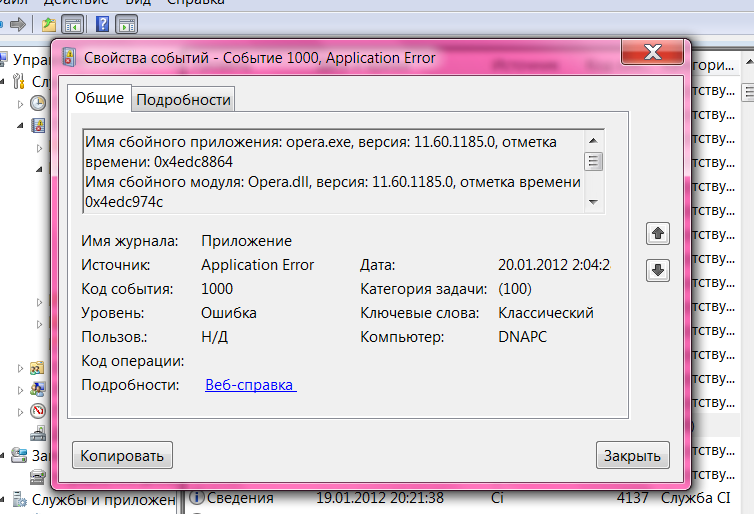
Task: Click the "Служба CI" cell in event list
Action: pos(695,498)
